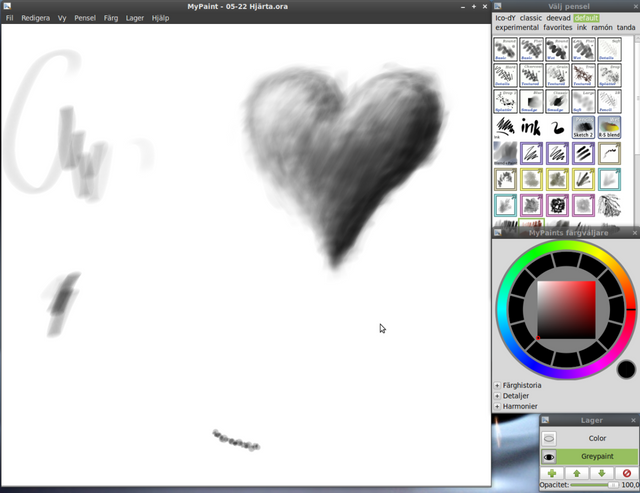Click the current color black circle
Viewport: 640px width, 493px height.
pyautogui.click(x=626, y=369)
